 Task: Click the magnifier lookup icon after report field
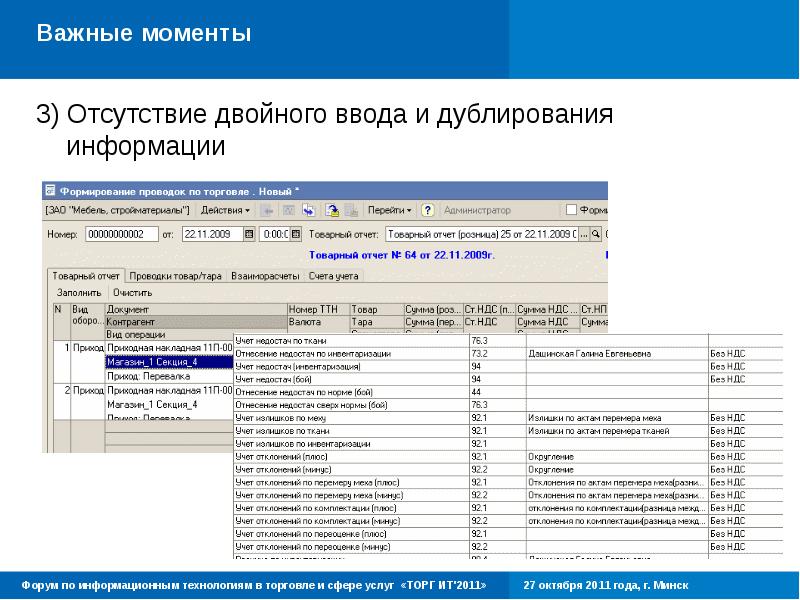click(594, 232)
